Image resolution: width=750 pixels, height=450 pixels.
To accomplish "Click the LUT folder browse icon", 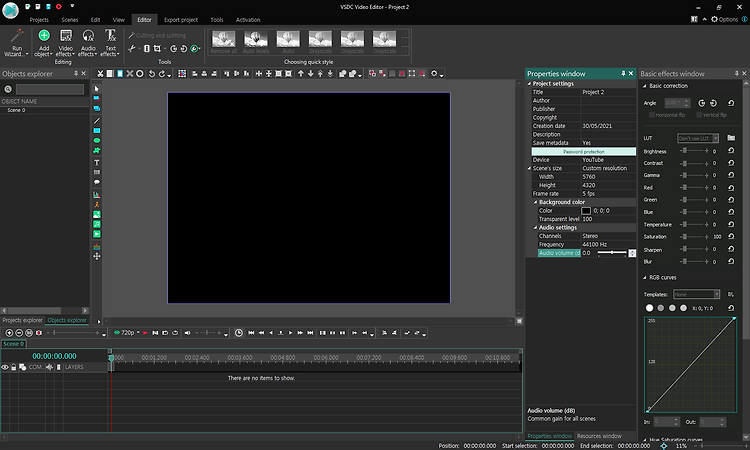I will (x=731, y=138).
